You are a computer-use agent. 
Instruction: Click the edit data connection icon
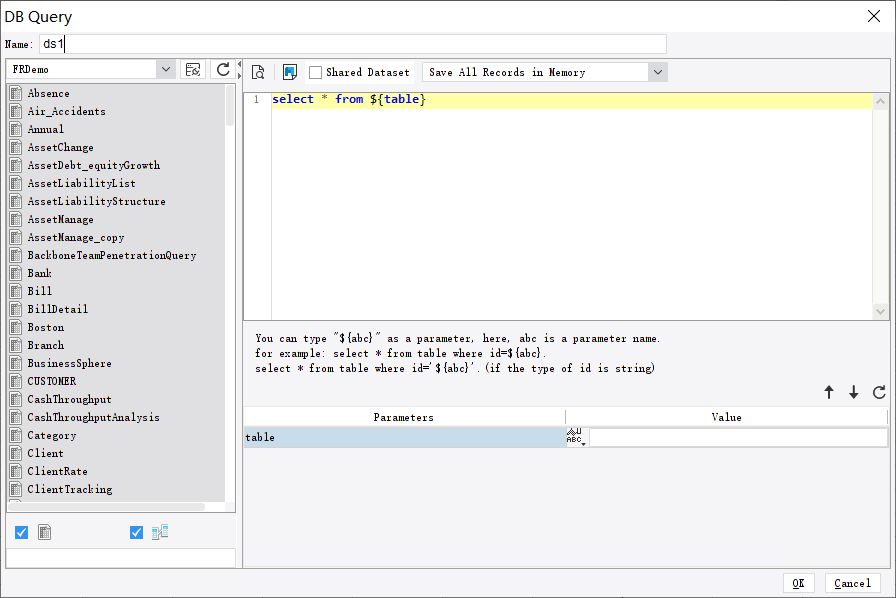193,70
